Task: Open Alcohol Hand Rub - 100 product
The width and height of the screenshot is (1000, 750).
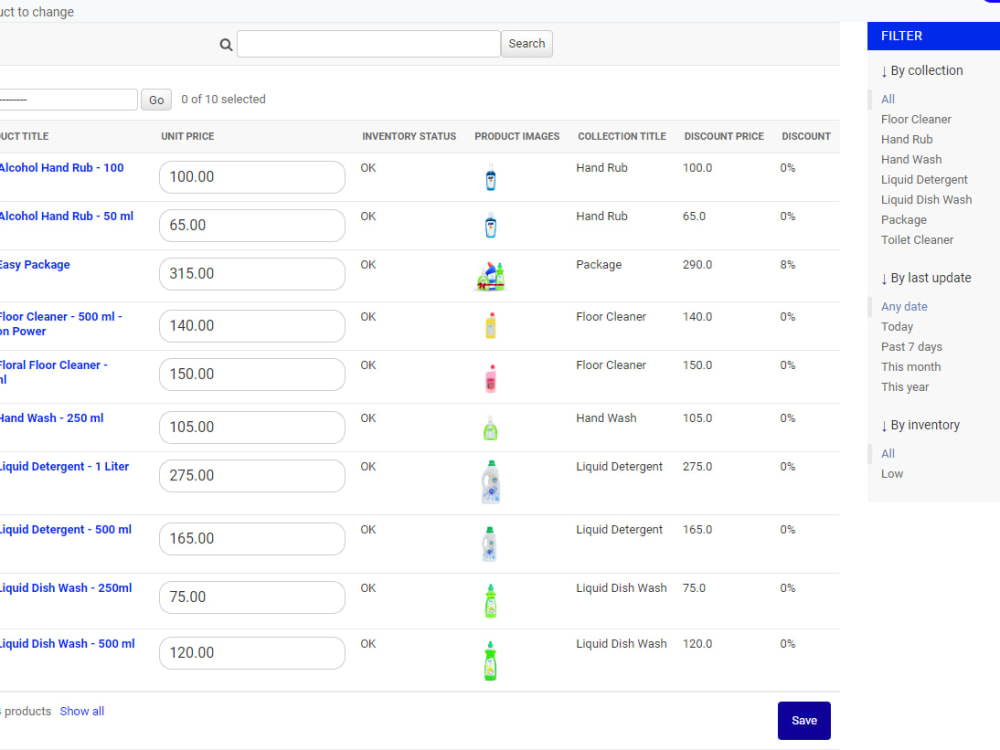Action: click(x=62, y=168)
